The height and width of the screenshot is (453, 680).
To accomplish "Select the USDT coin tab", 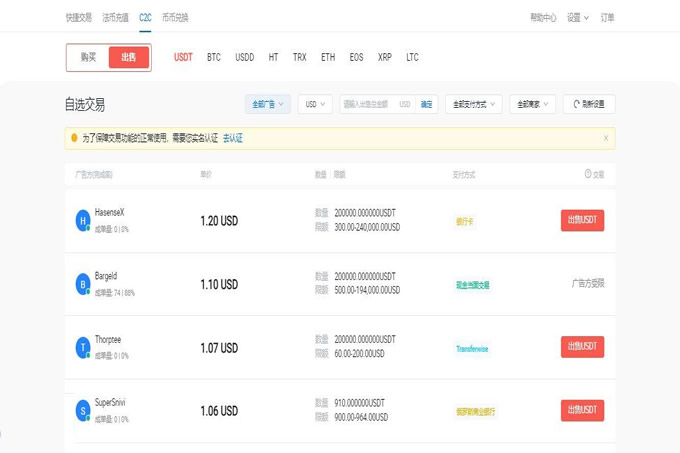I will [183, 57].
